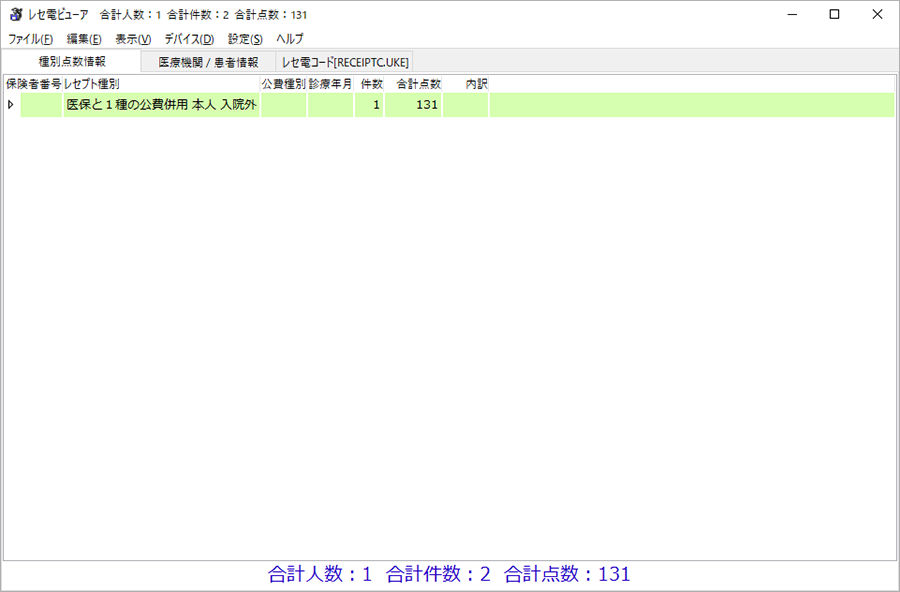Viewport: 900px width, 592px height.
Task: Switch to the 種別点数情報 tab
Action: (x=72, y=61)
